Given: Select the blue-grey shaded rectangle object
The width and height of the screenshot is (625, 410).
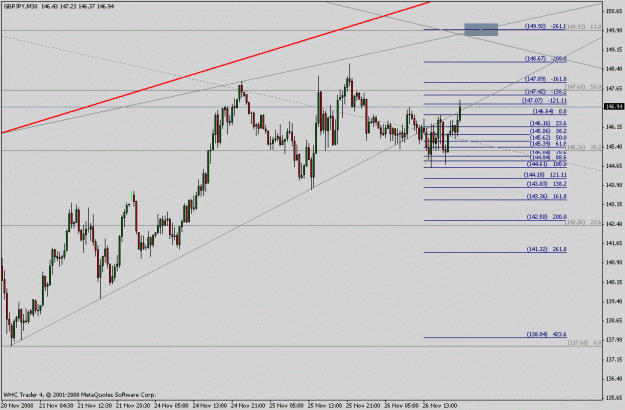Looking at the screenshot, I should pyautogui.click(x=481, y=29).
